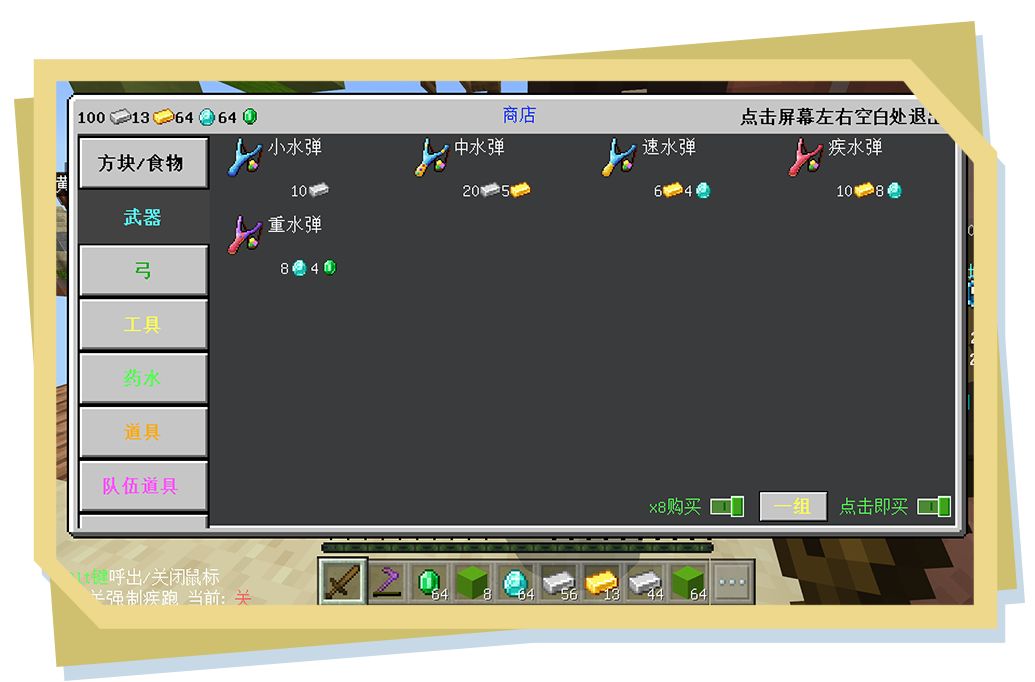Click the 点击屏幕左右空白处退出 hint text
This screenshot has height=682, width=1035.
point(839,117)
